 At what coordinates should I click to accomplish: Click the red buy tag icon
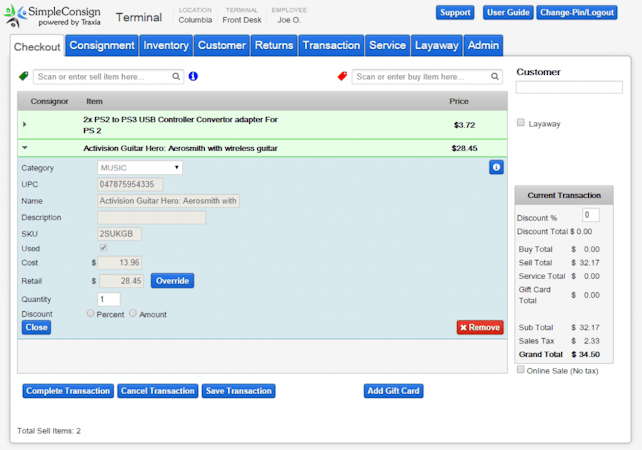click(x=342, y=76)
